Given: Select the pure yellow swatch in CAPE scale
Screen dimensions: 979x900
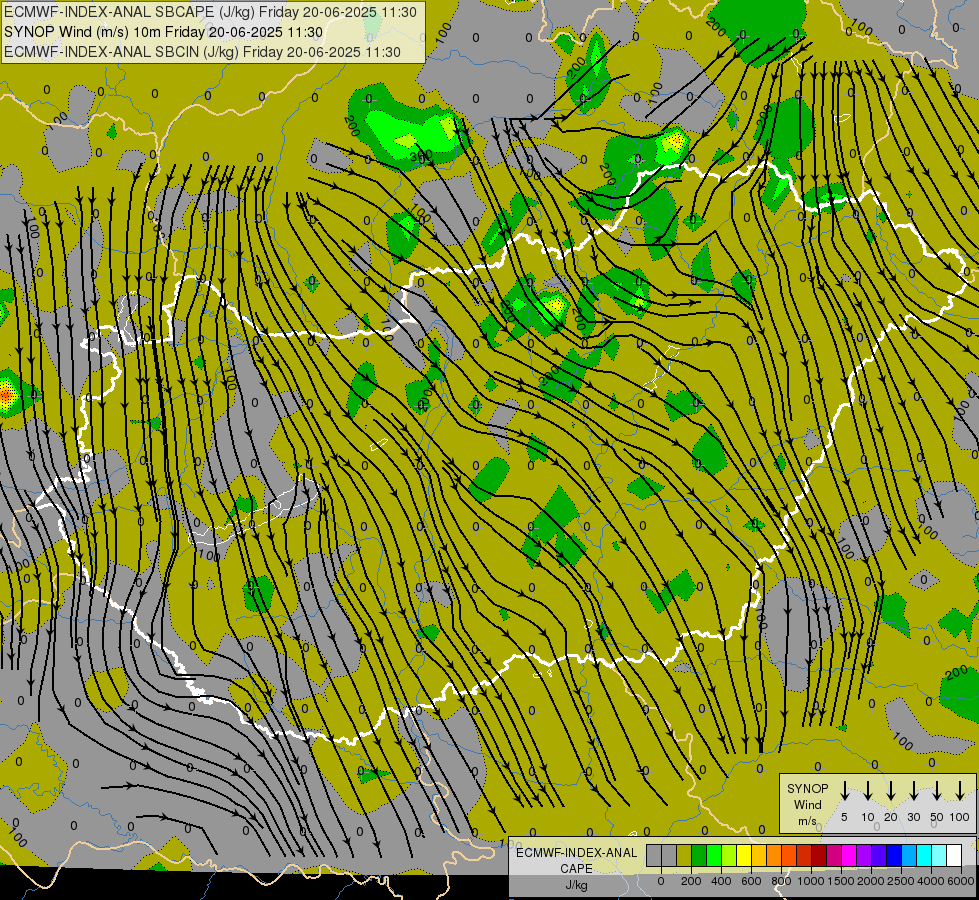Looking at the screenshot, I should click(744, 856).
